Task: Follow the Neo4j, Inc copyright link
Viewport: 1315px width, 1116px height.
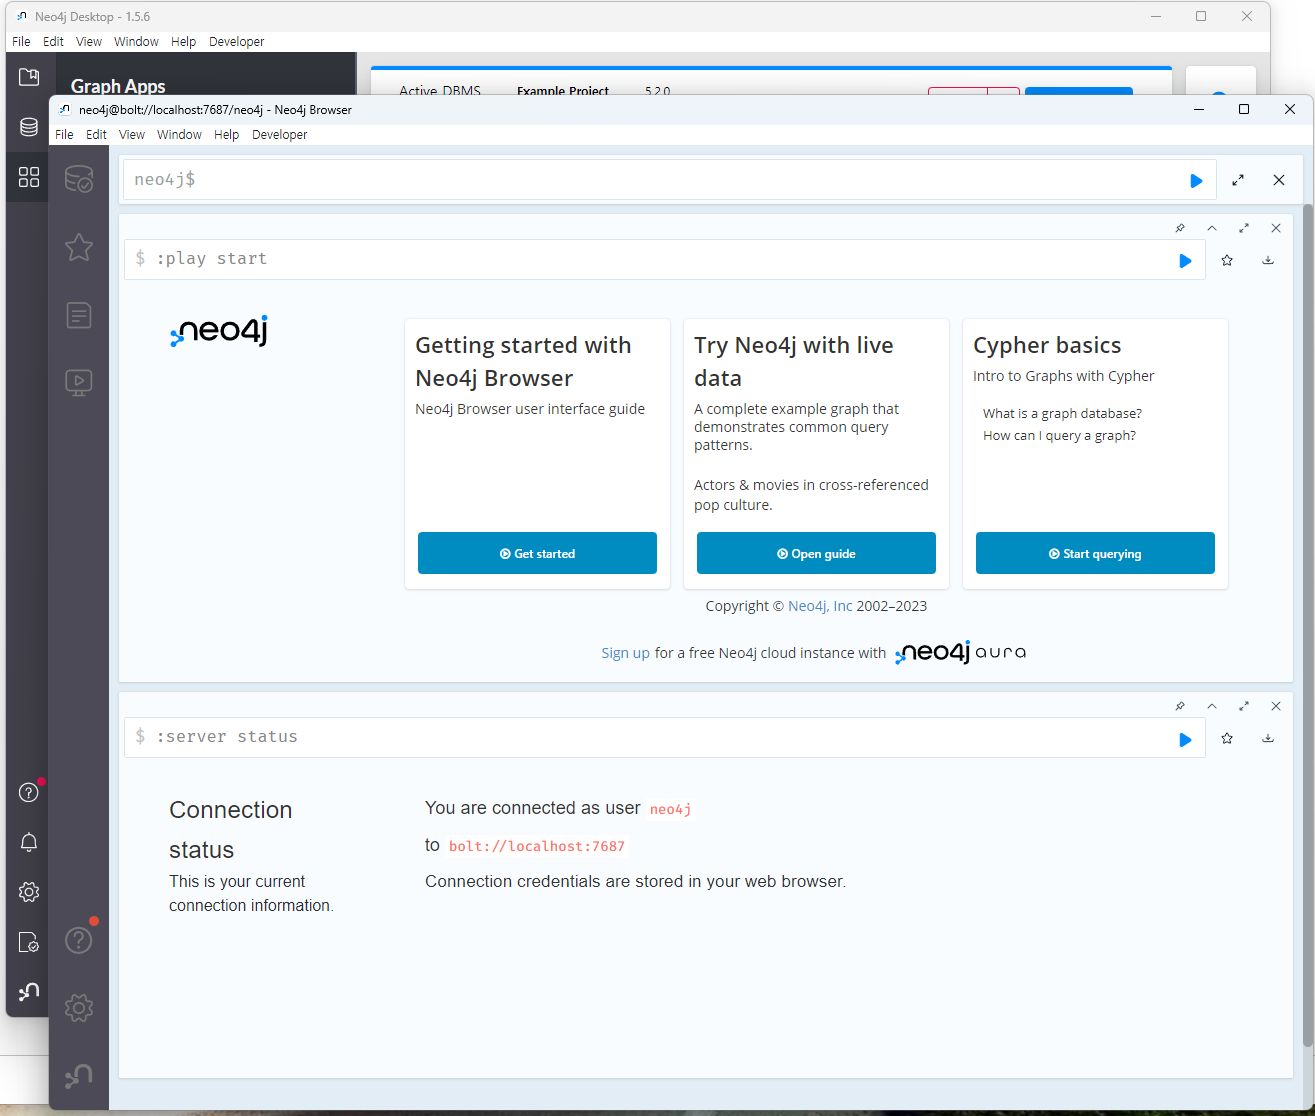Action: point(820,606)
